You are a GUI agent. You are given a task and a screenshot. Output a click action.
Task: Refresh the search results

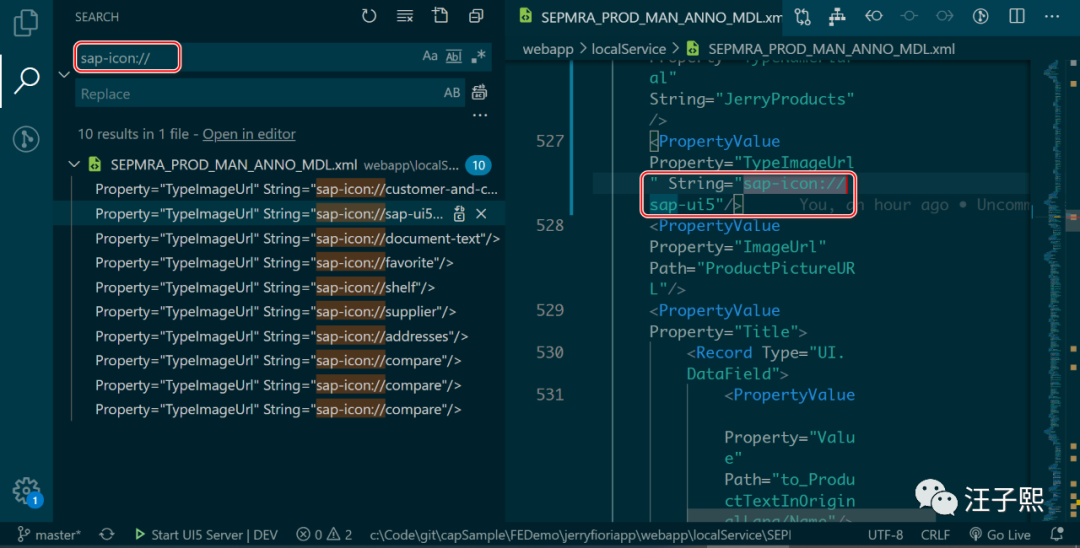click(x=369, y=16)
